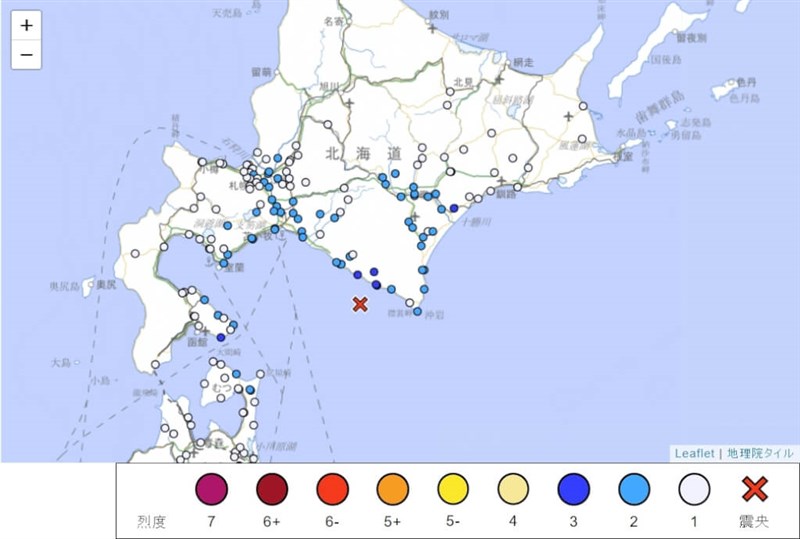Open the Leaflet attribution link

[696, 453]
